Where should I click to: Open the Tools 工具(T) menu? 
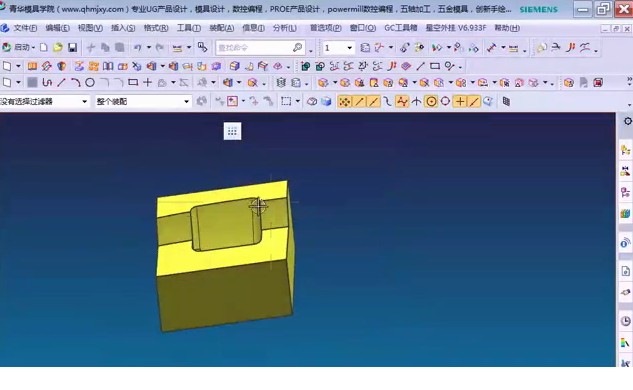tap(189, 28)
